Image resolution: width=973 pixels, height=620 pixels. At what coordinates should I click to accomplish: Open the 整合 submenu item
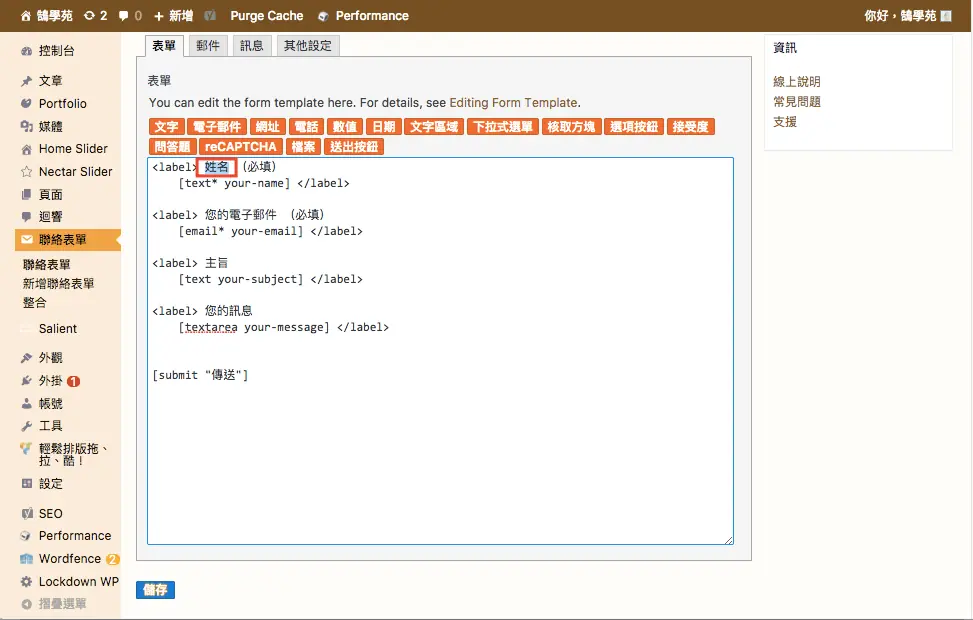[35, 303]
